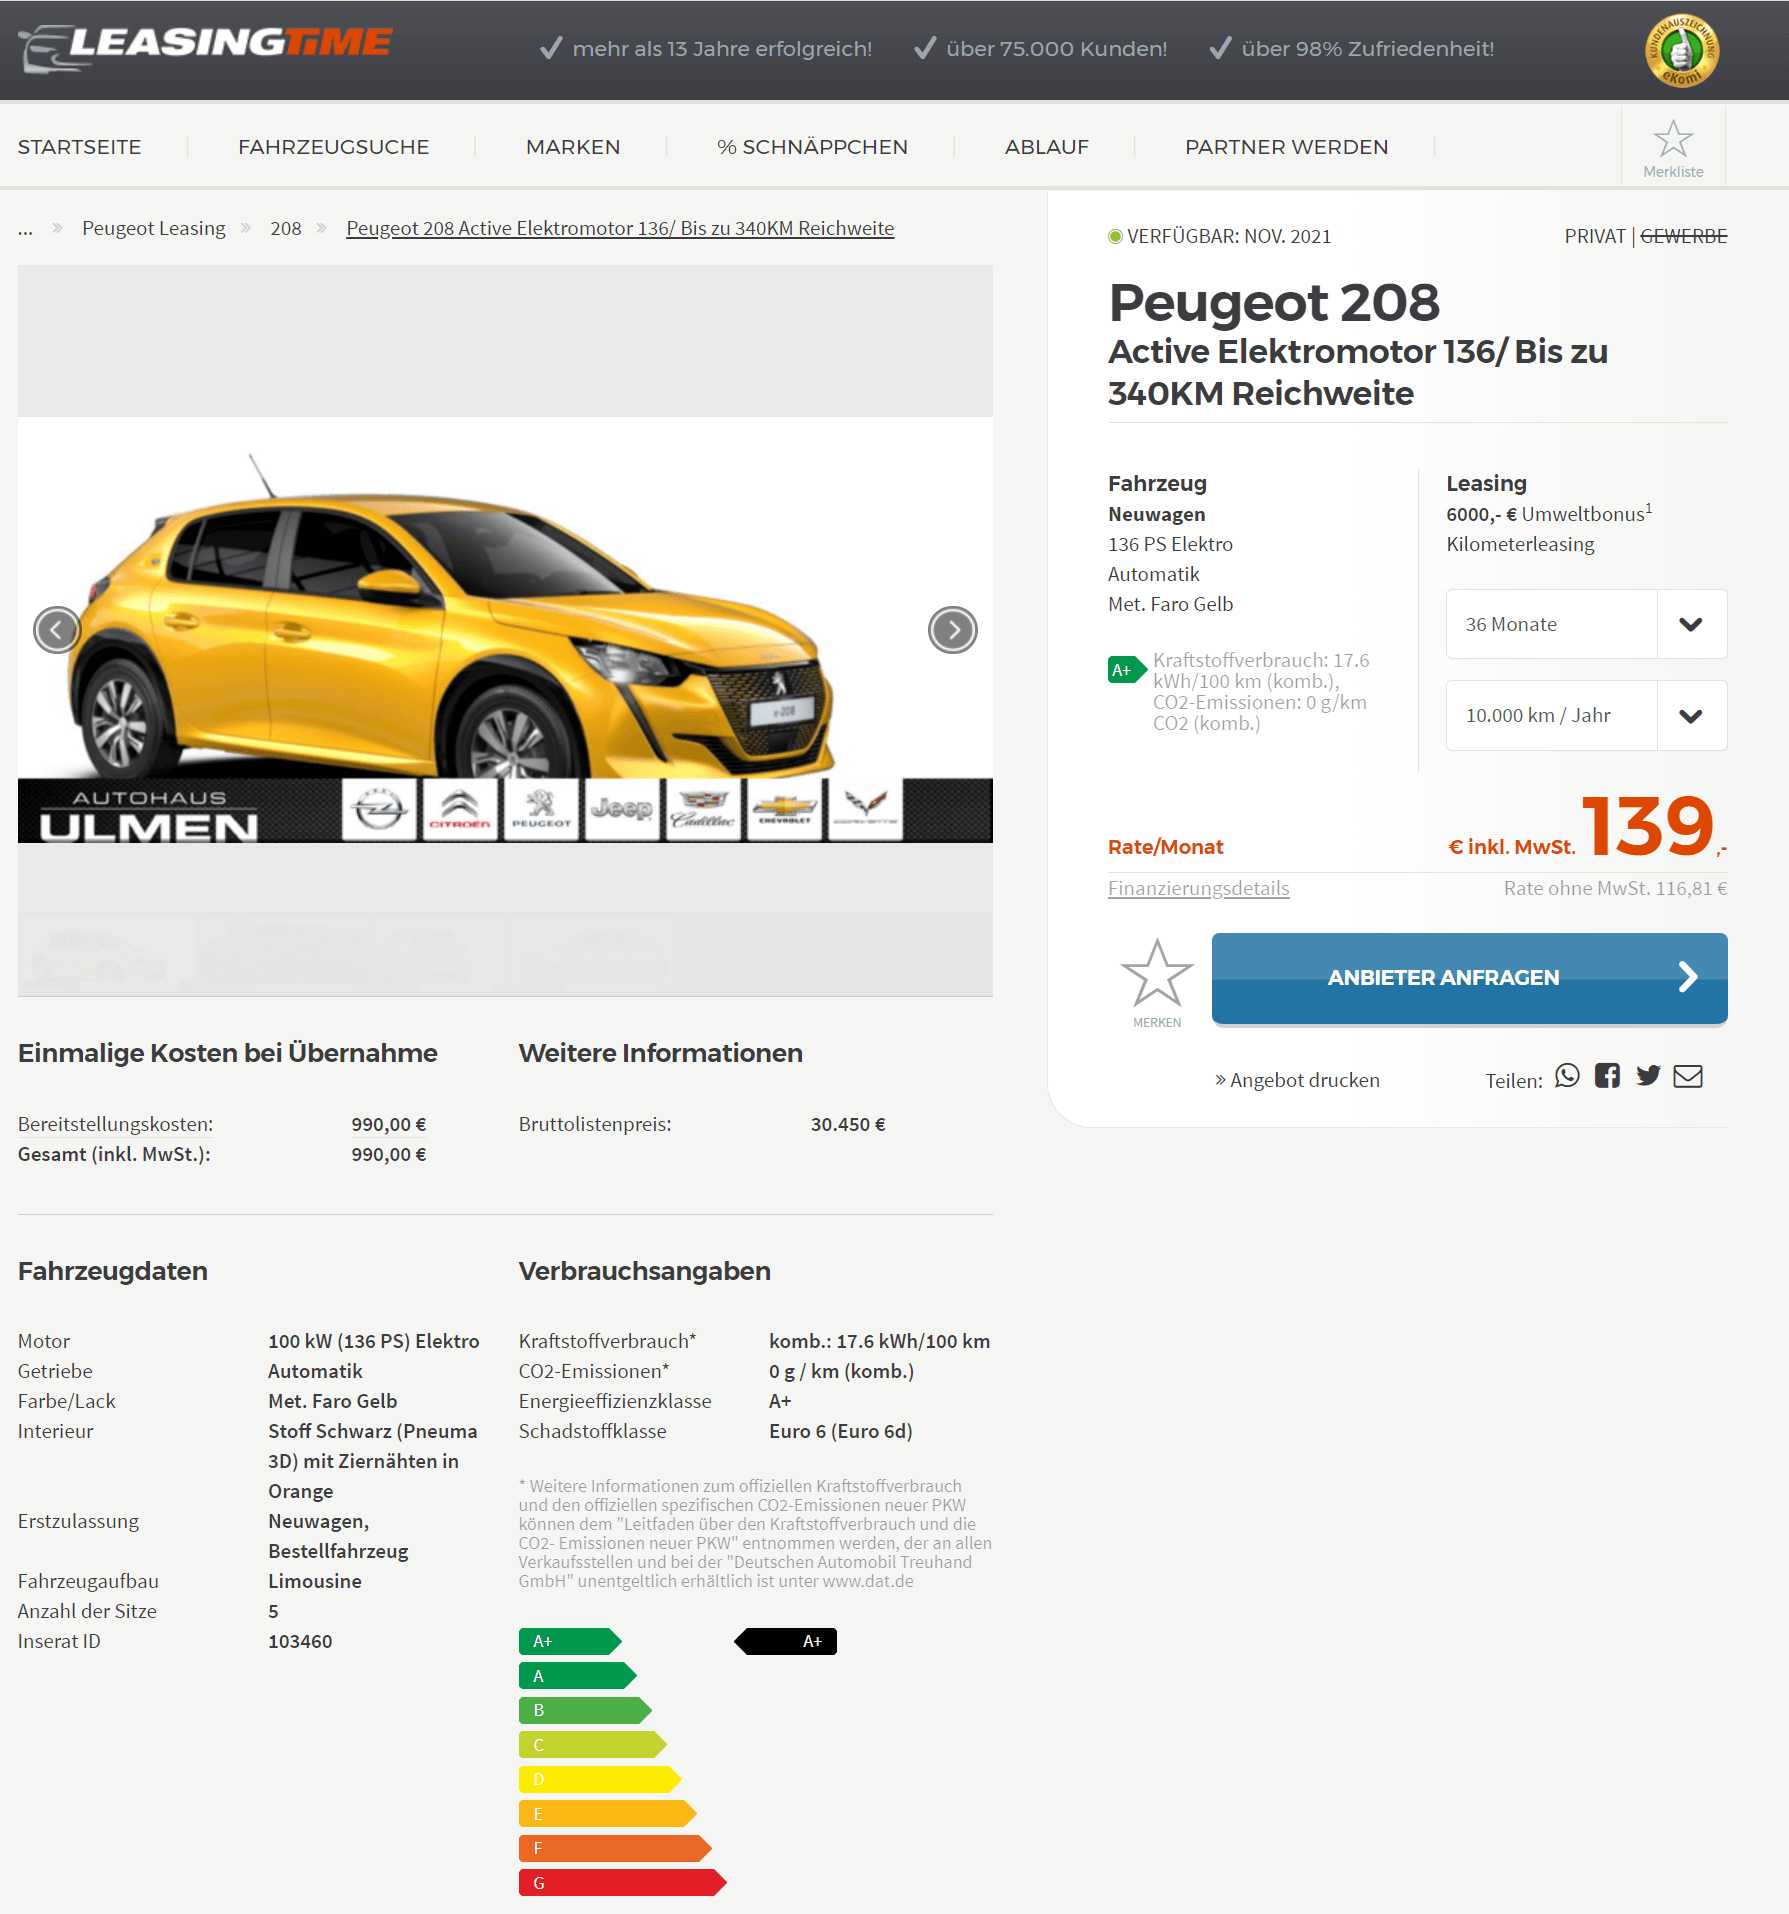Click the Peugeot 208 Active Elektromotor breadcrumb

620,228
